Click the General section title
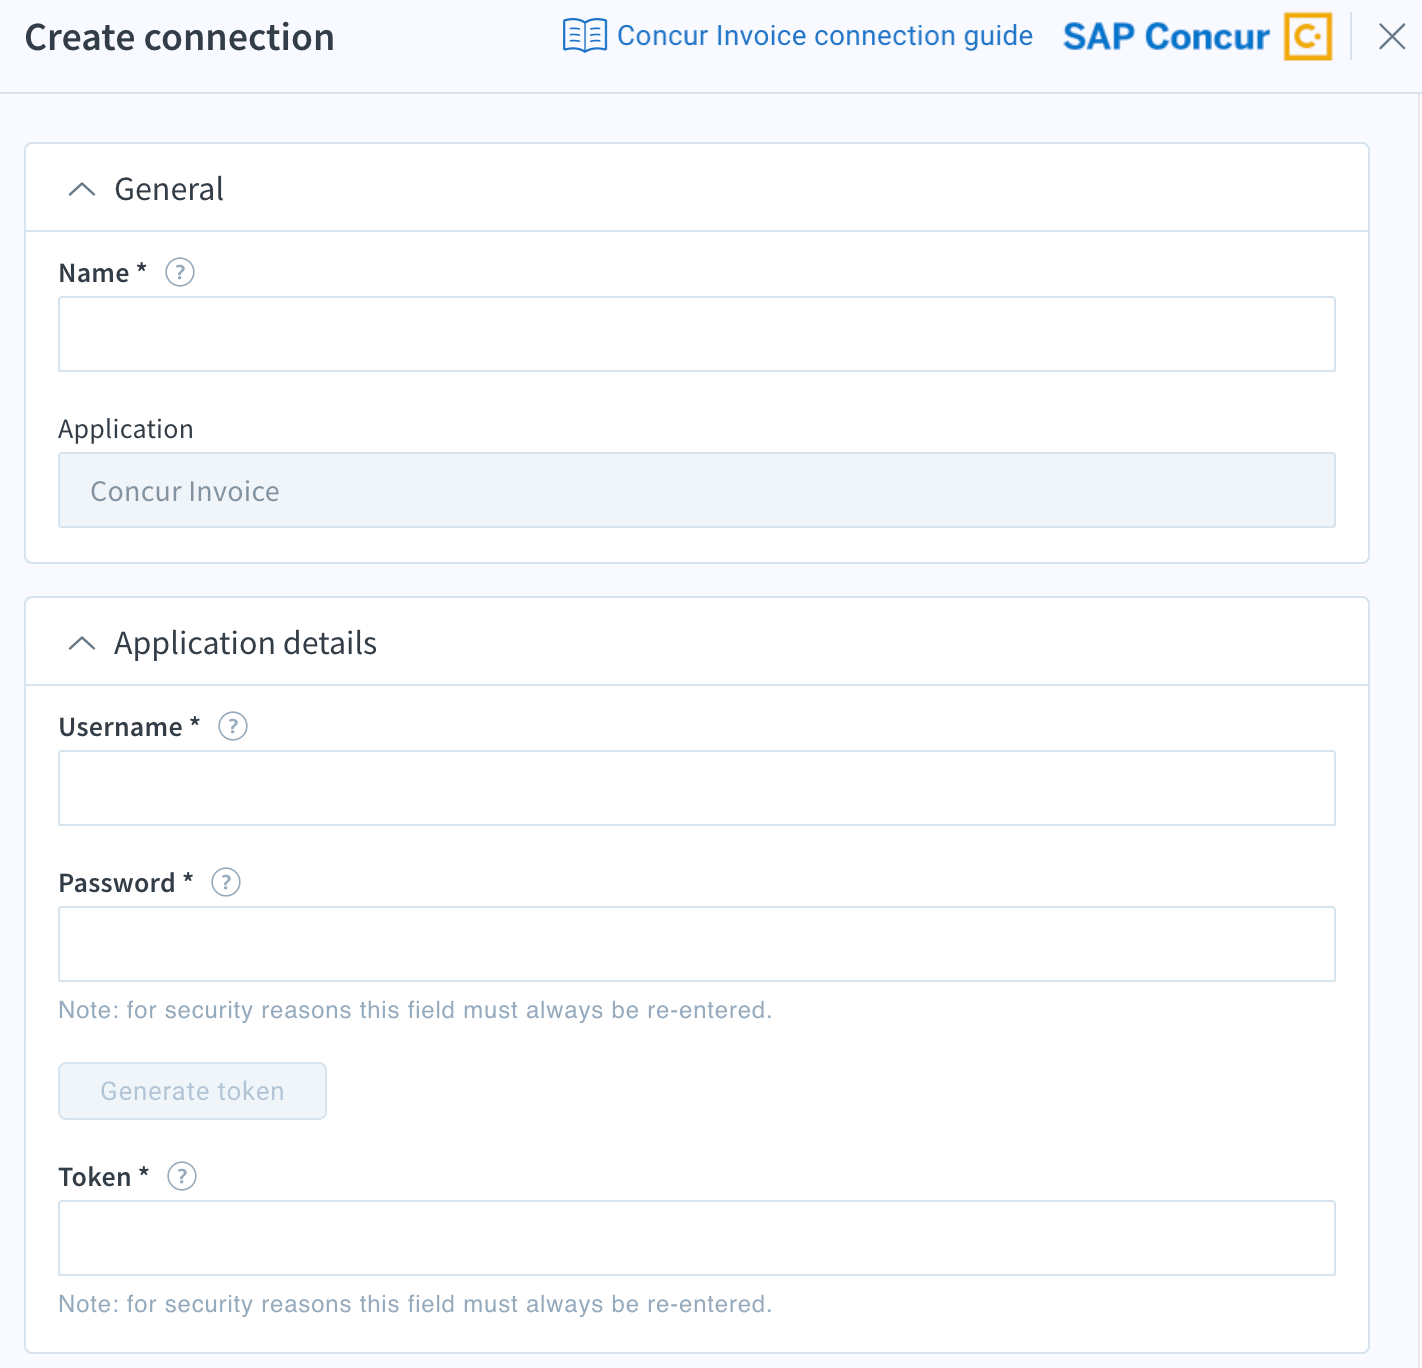Viewport: 1422px width, 1368px height. (169, 189)
